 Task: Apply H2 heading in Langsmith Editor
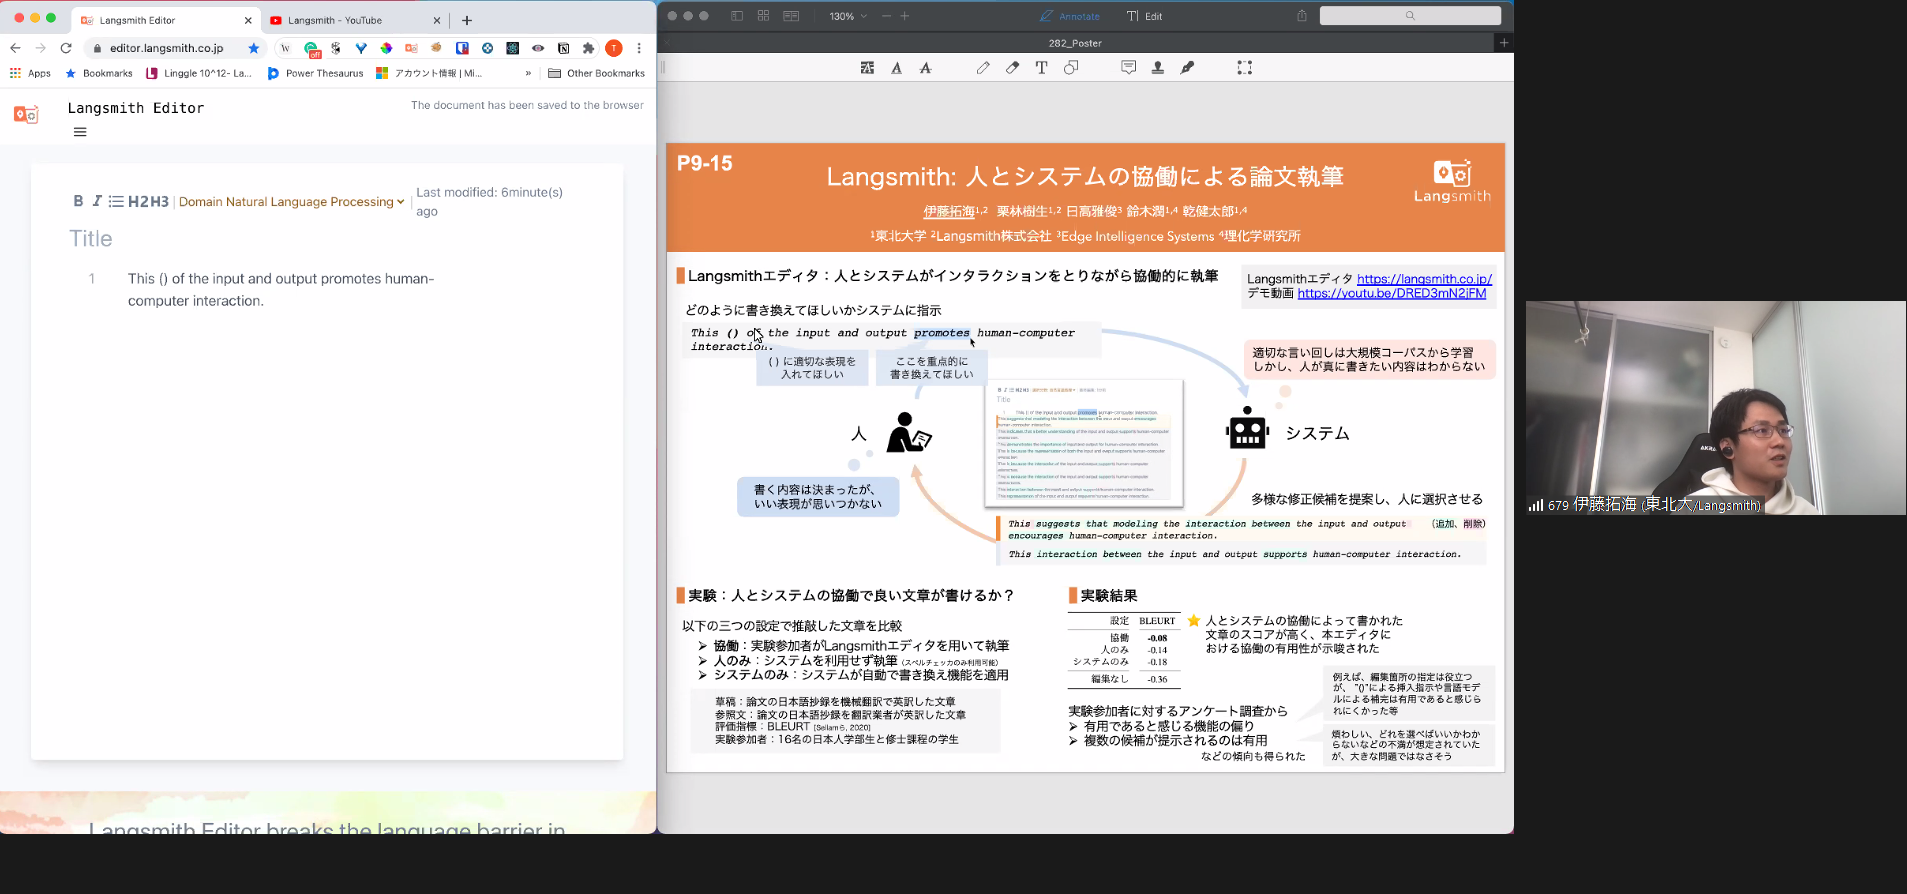tap(138, 201)
